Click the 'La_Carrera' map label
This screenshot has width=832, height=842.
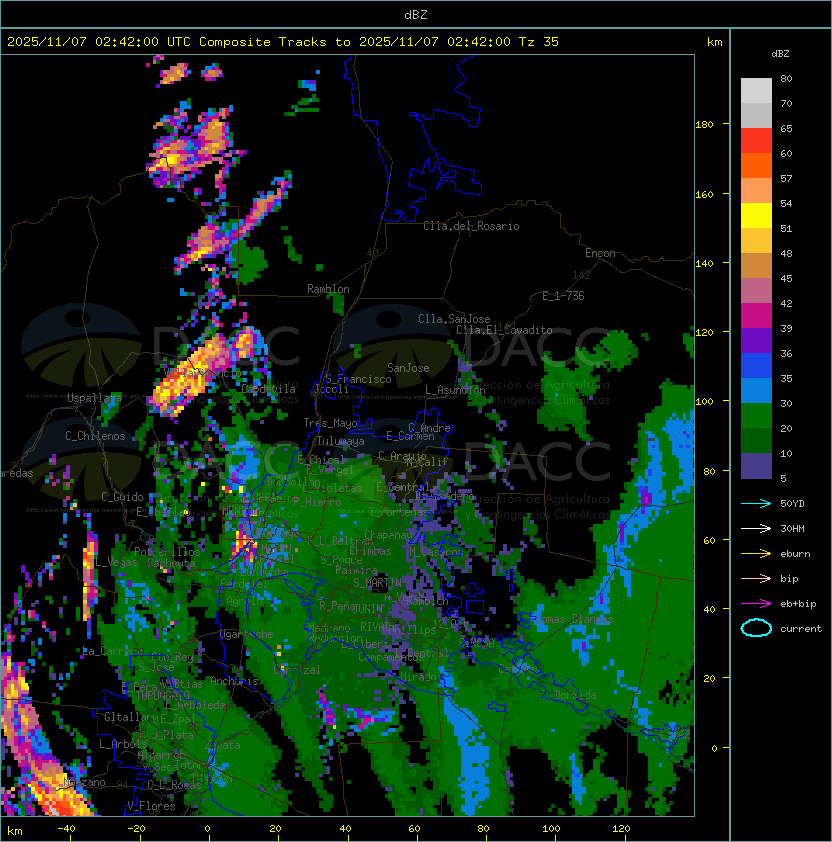[113, 651]
